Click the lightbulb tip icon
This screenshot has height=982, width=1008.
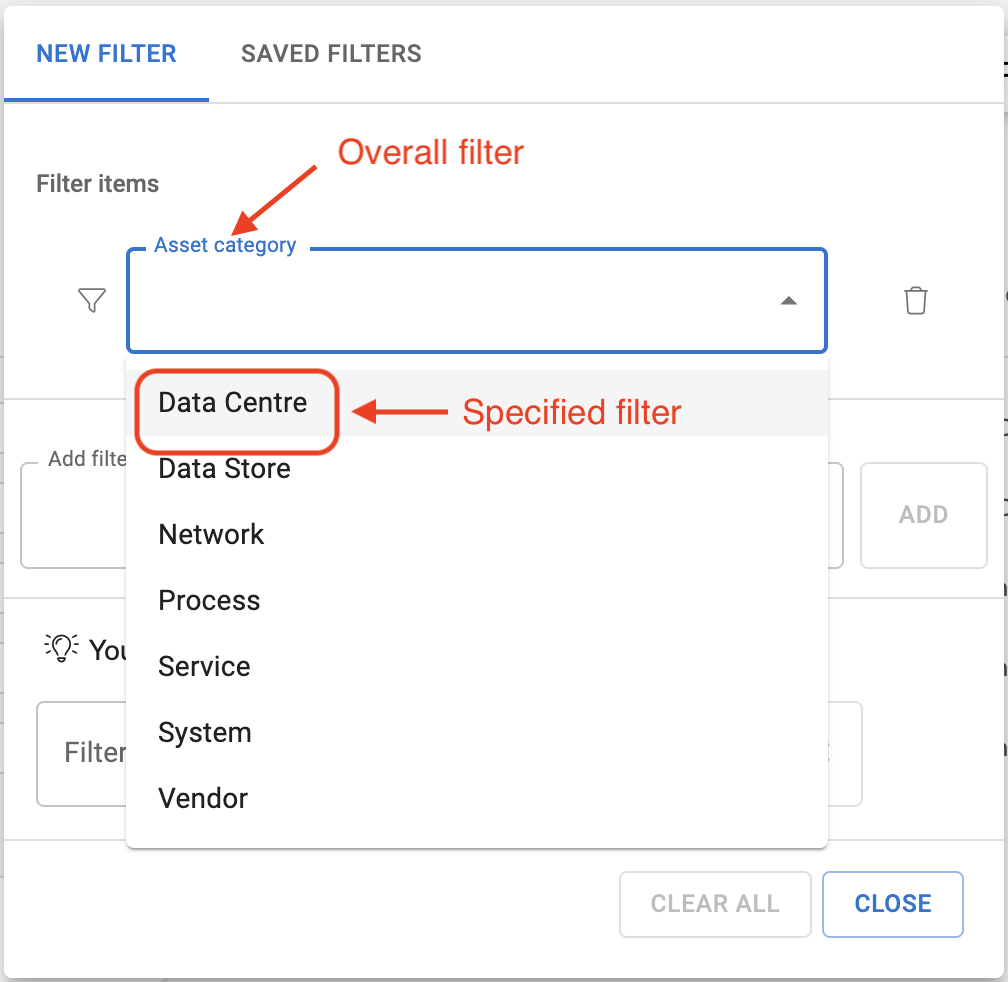[61, 647]
